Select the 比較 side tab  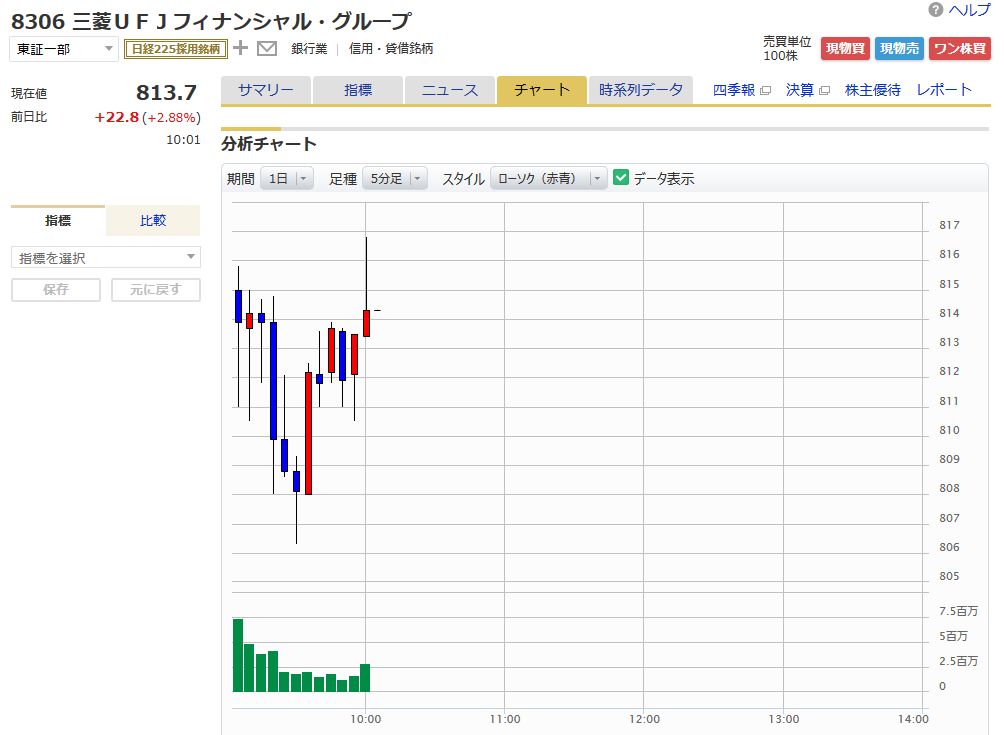153,220
